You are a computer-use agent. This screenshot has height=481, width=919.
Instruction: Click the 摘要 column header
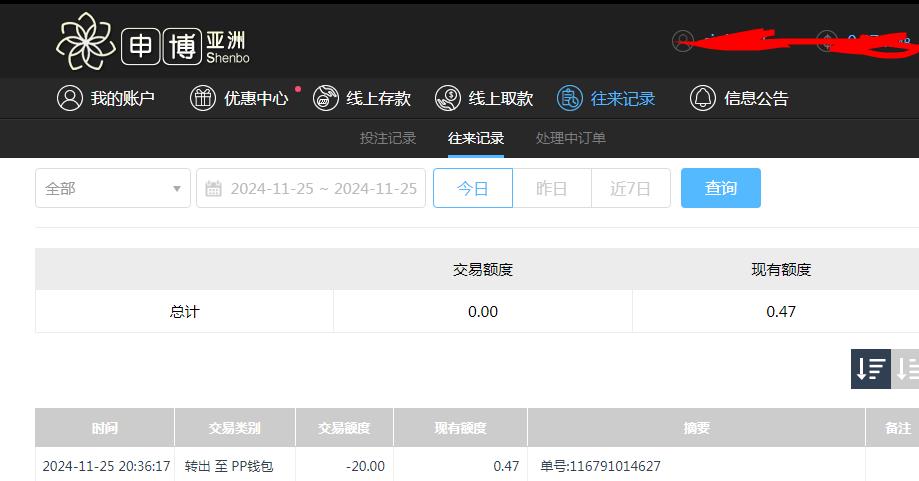tap(696, 428)
